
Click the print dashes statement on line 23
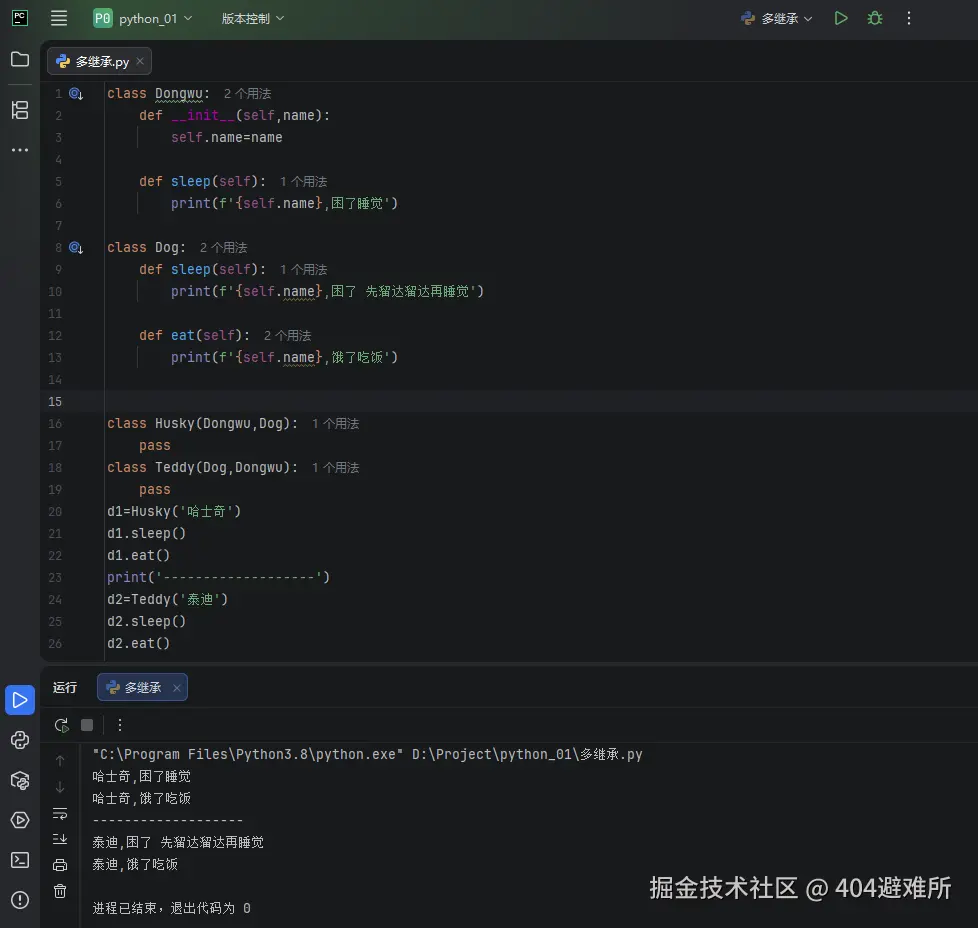(218, 578)
